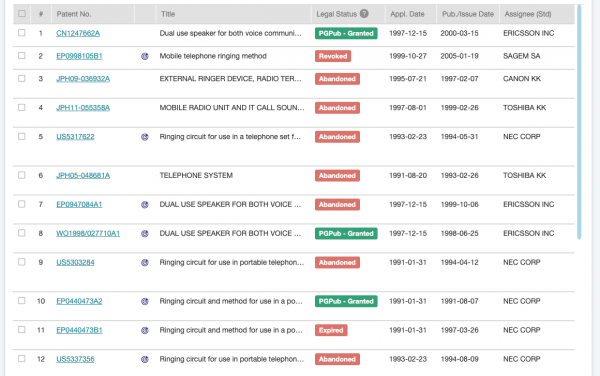
Task: Click the globe icon beside EP0998105B1
Action: click(x=145, y=56)
